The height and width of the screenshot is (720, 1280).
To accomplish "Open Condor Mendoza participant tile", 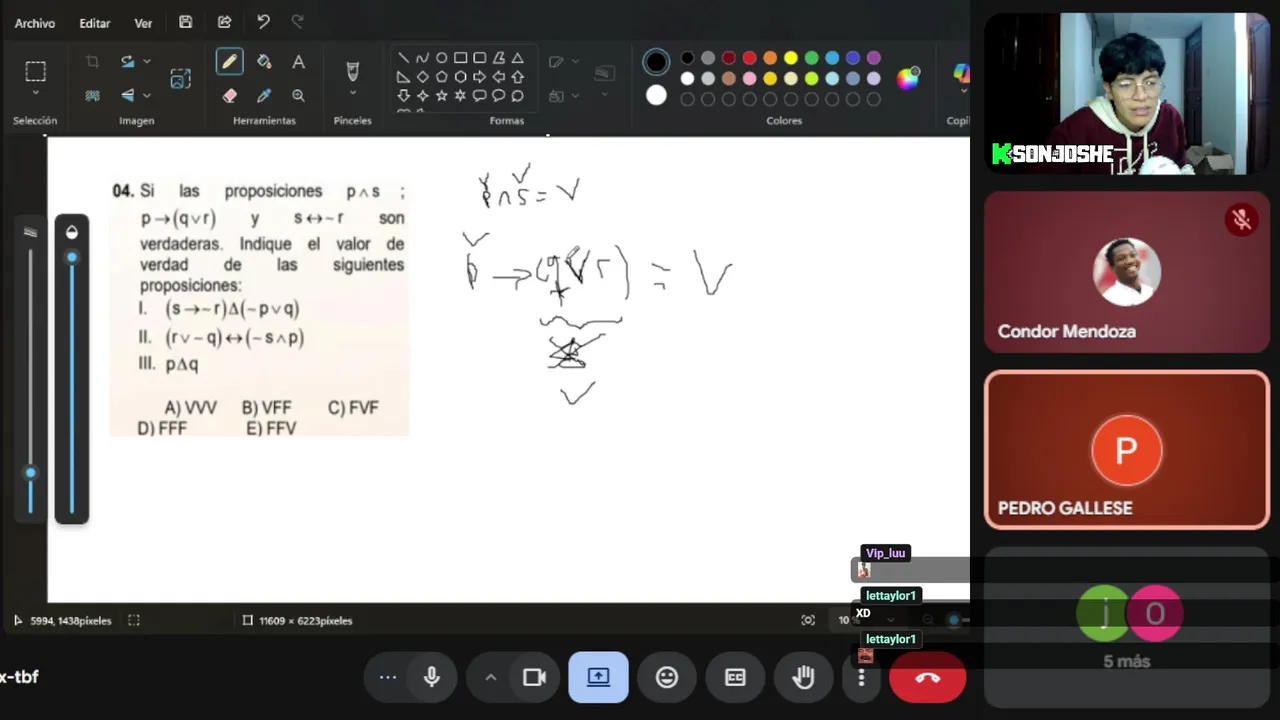I will 1127,272.
